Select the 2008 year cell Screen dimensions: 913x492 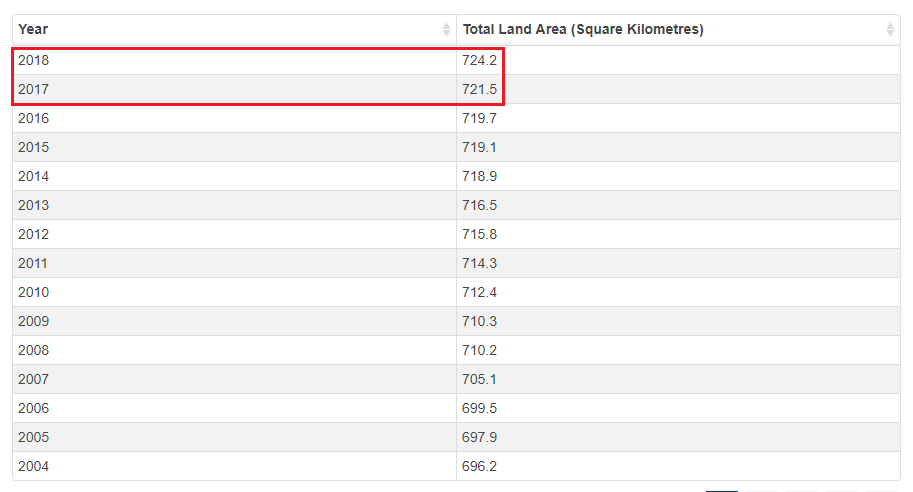point(34,350)
